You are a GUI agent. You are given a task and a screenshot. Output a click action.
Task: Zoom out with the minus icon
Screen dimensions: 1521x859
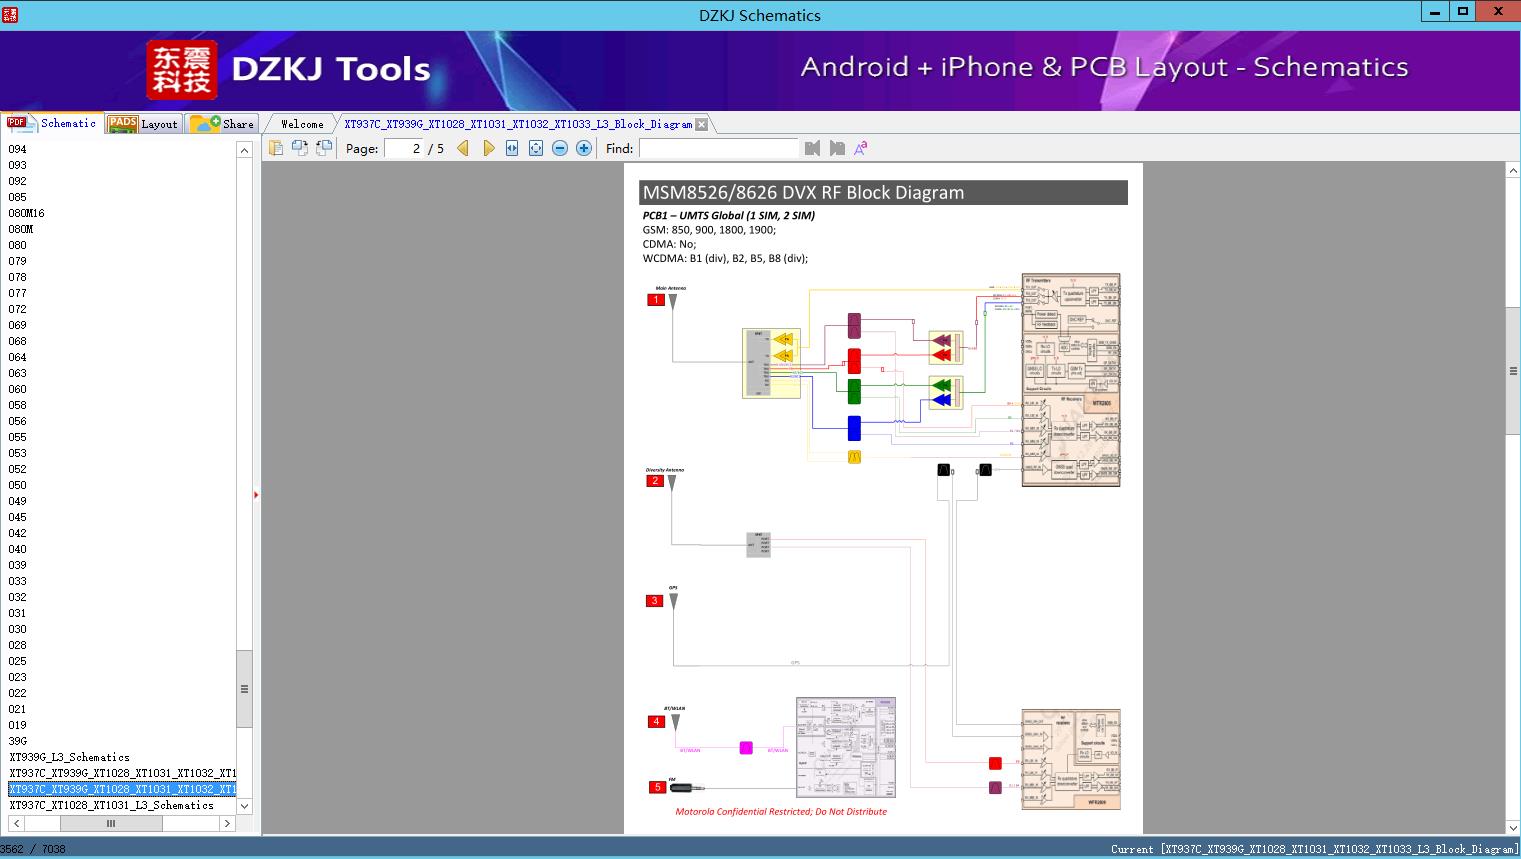(560, 148)
